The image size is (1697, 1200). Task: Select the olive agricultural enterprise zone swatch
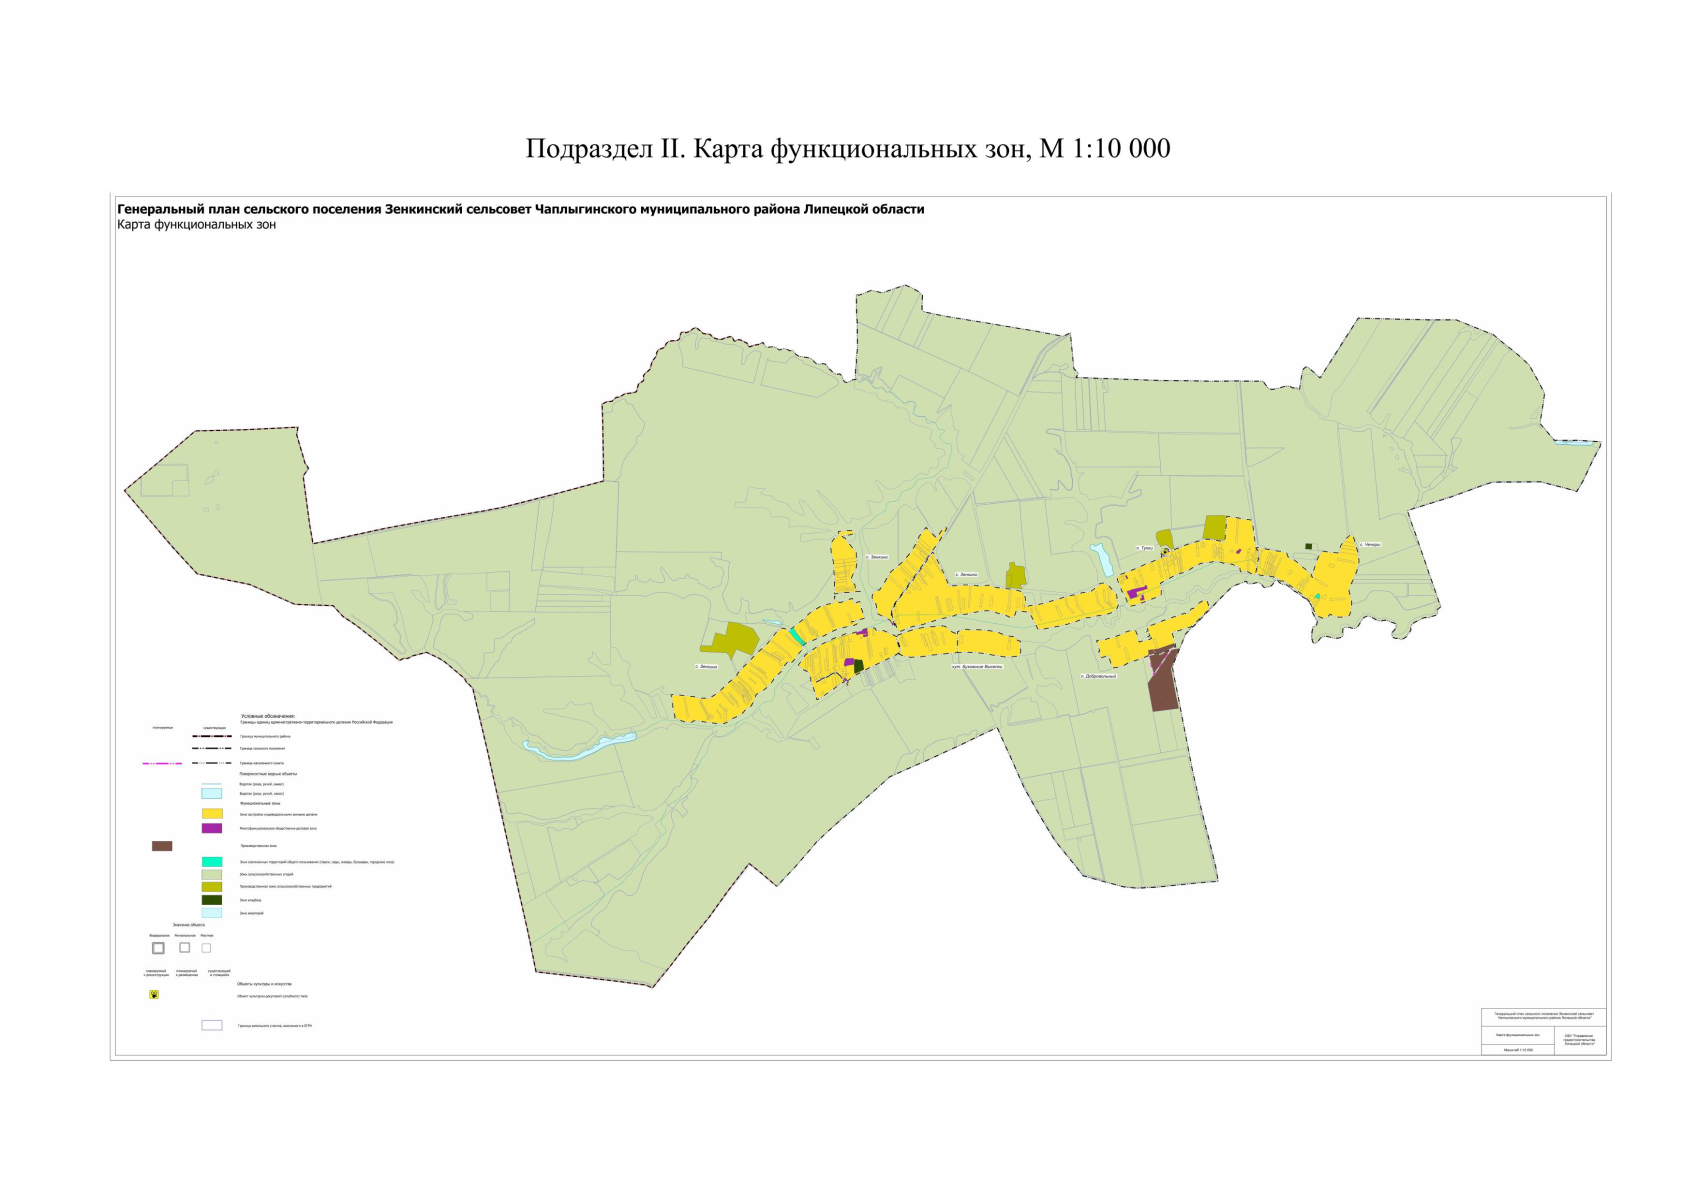(212, 887)
